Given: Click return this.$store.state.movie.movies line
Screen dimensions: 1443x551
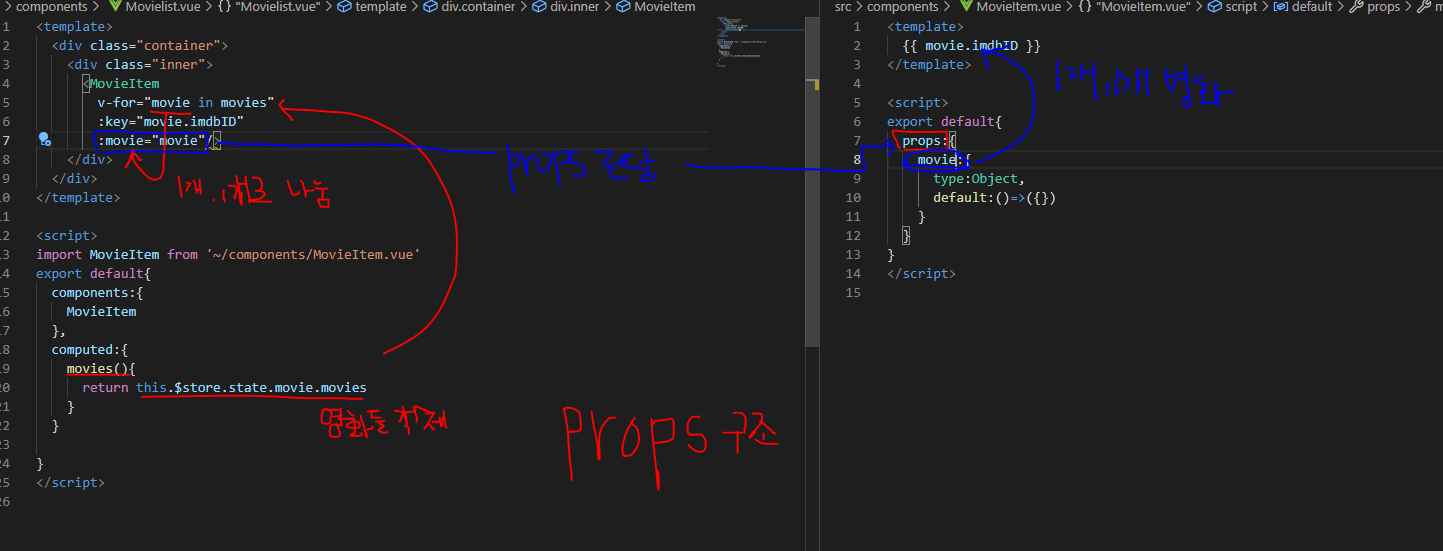Looking at the screenshot, I should (x=225, y=387).
